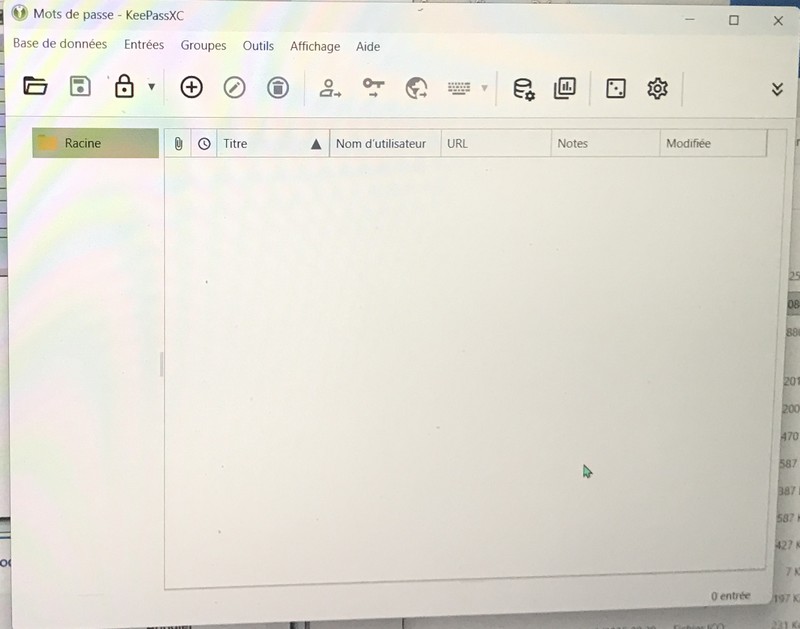
Task: Open the Entrées menu
Action: click(144, 45)
